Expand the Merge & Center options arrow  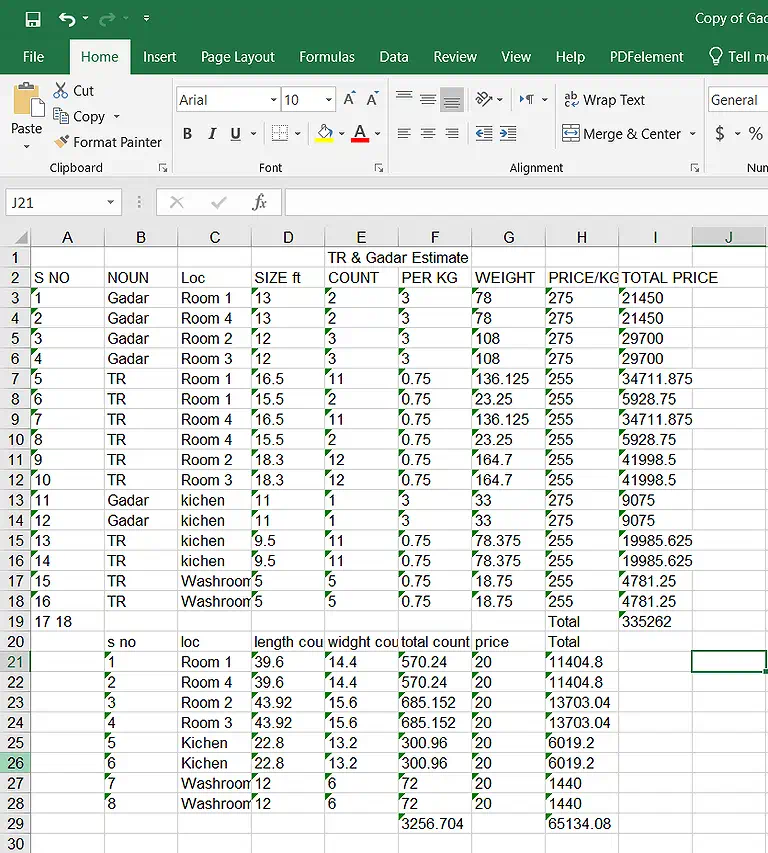[x=692, y=133]
